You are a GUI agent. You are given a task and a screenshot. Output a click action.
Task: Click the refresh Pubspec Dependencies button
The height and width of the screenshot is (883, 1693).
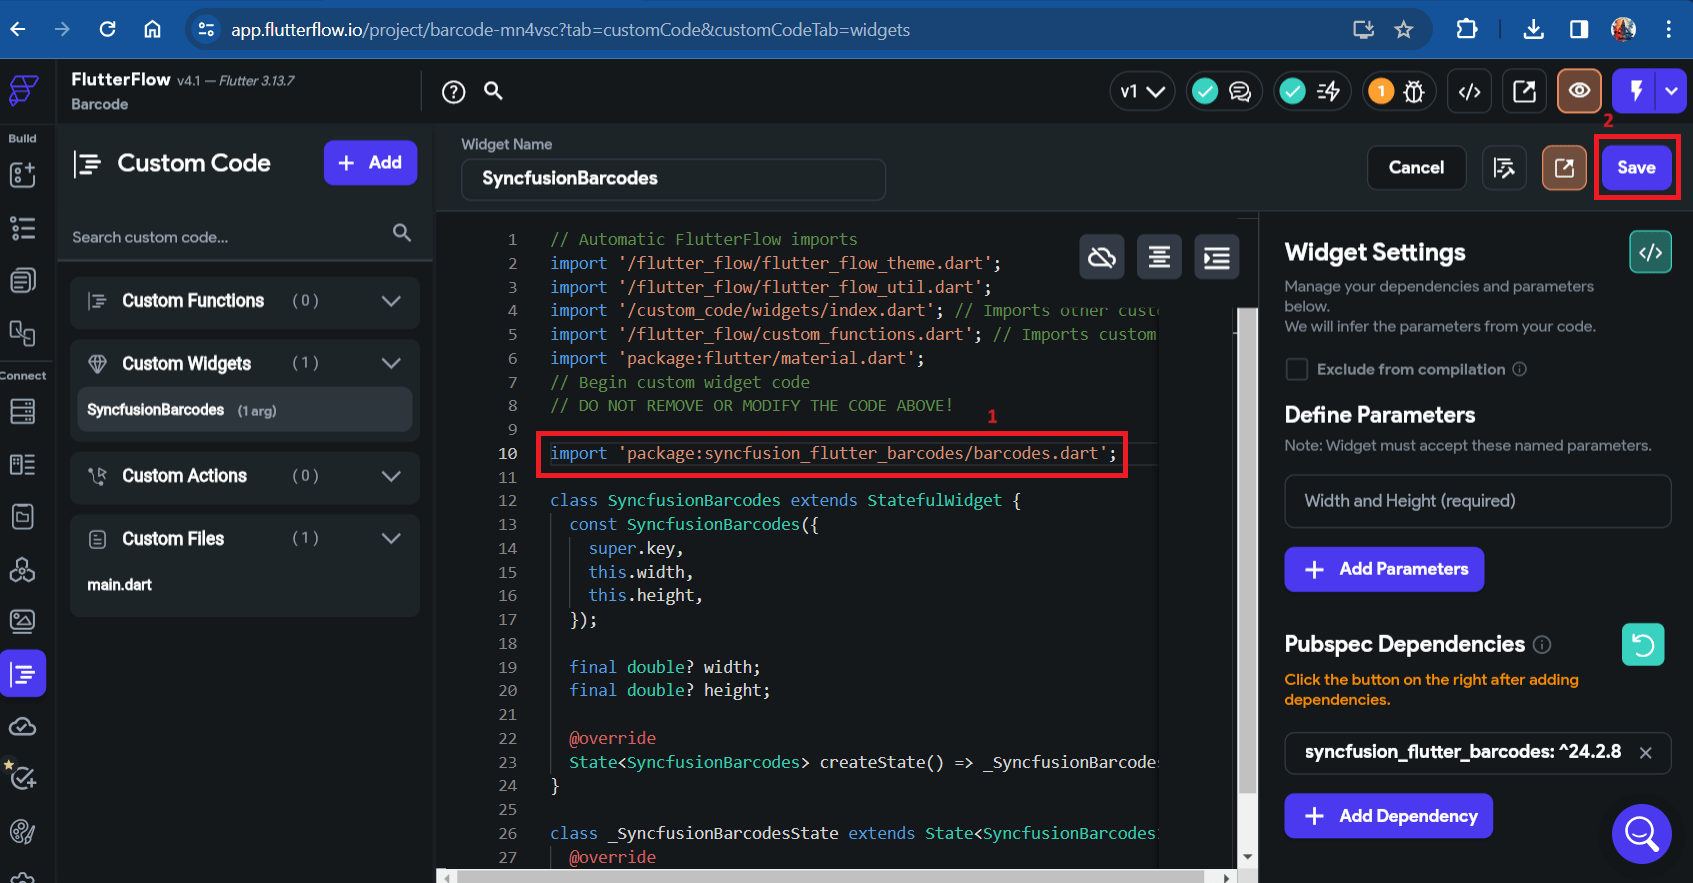point(1643,645)
